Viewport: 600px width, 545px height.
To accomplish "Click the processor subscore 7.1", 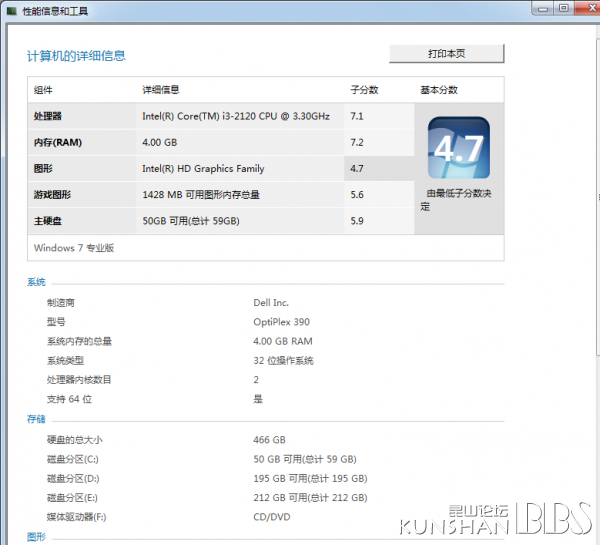I will [357, 116].
